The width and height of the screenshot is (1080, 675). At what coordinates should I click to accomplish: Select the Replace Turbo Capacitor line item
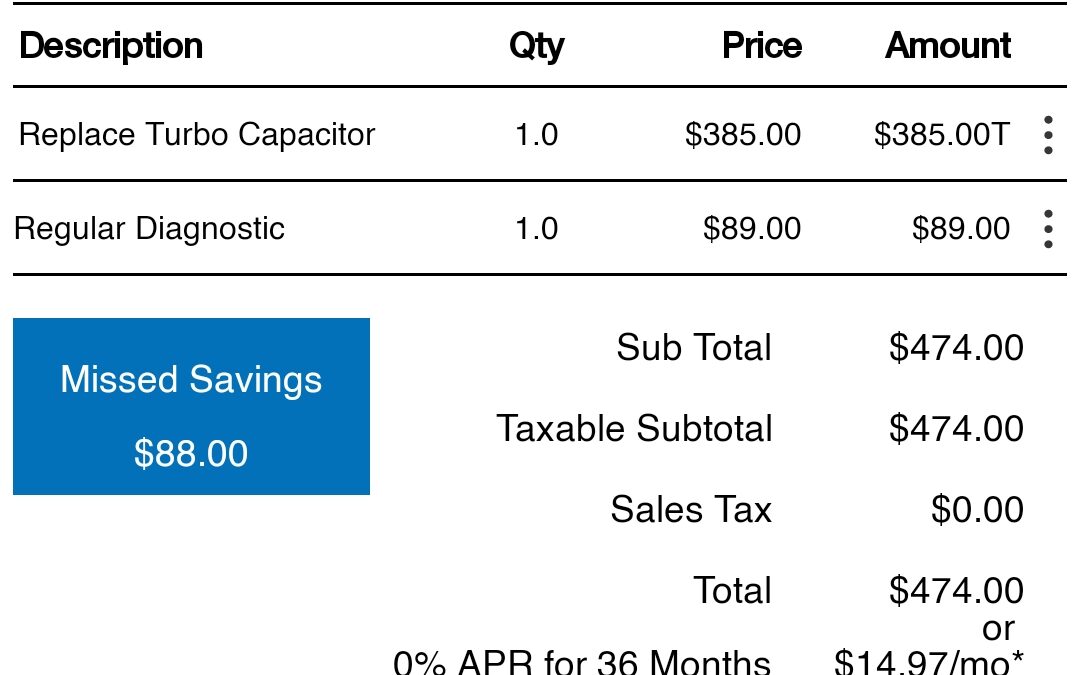[197, 135]
